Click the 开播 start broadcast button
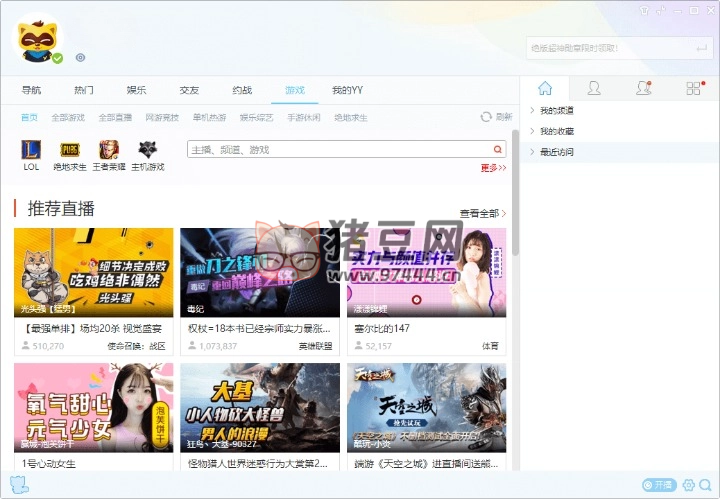This screenshot has height=499, width=720. click(660, 485)
